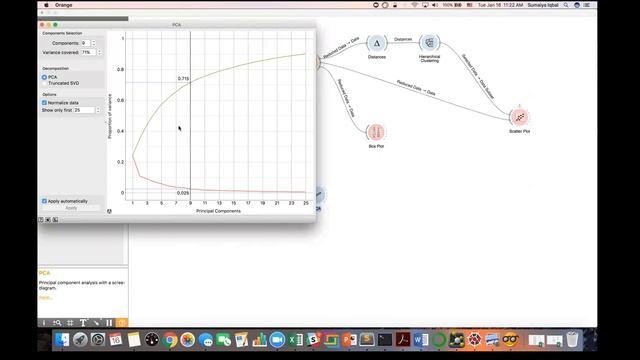Screen dimensions: 640x360
Task: Click the Apply button in PCA window
Action: (71, 208)
